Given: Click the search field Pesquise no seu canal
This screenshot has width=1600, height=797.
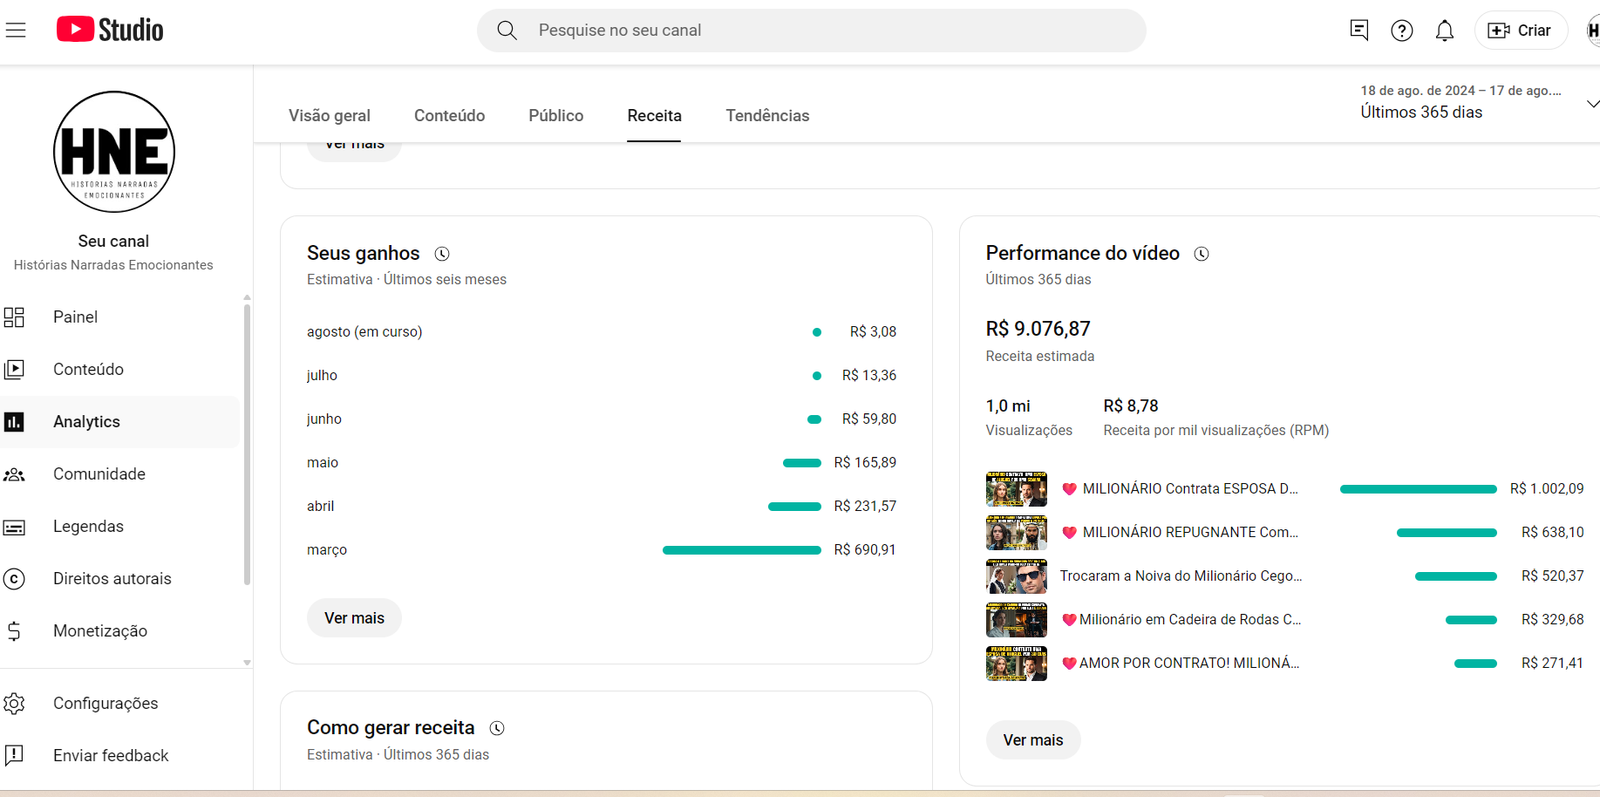Looking at the screenshot, I should coord(812,30).
